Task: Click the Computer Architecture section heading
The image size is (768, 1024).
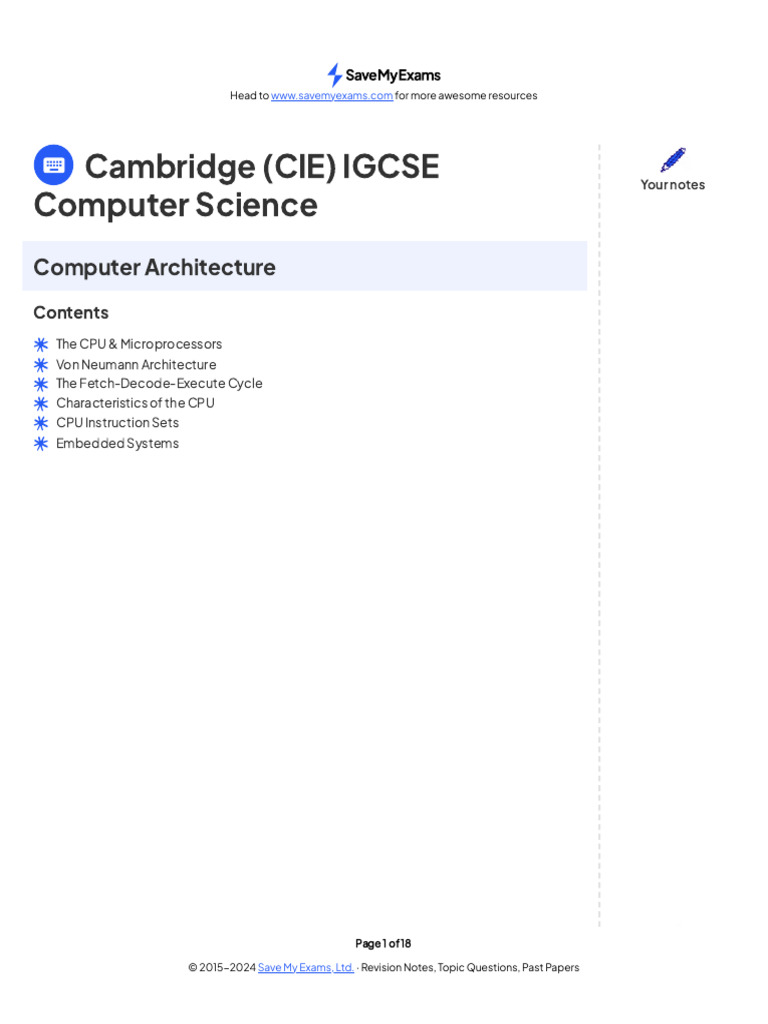Action: pos(154,267)
